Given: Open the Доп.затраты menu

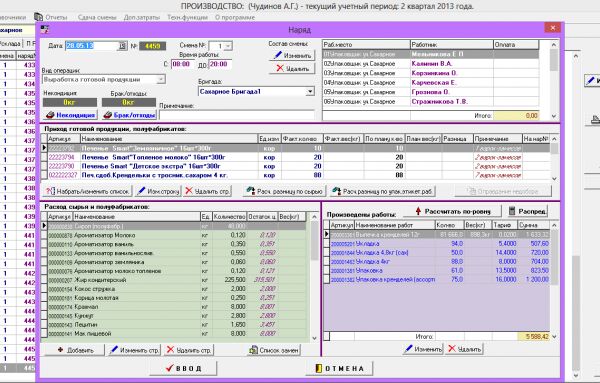Looking at the screenshot, I should (142, 17).
